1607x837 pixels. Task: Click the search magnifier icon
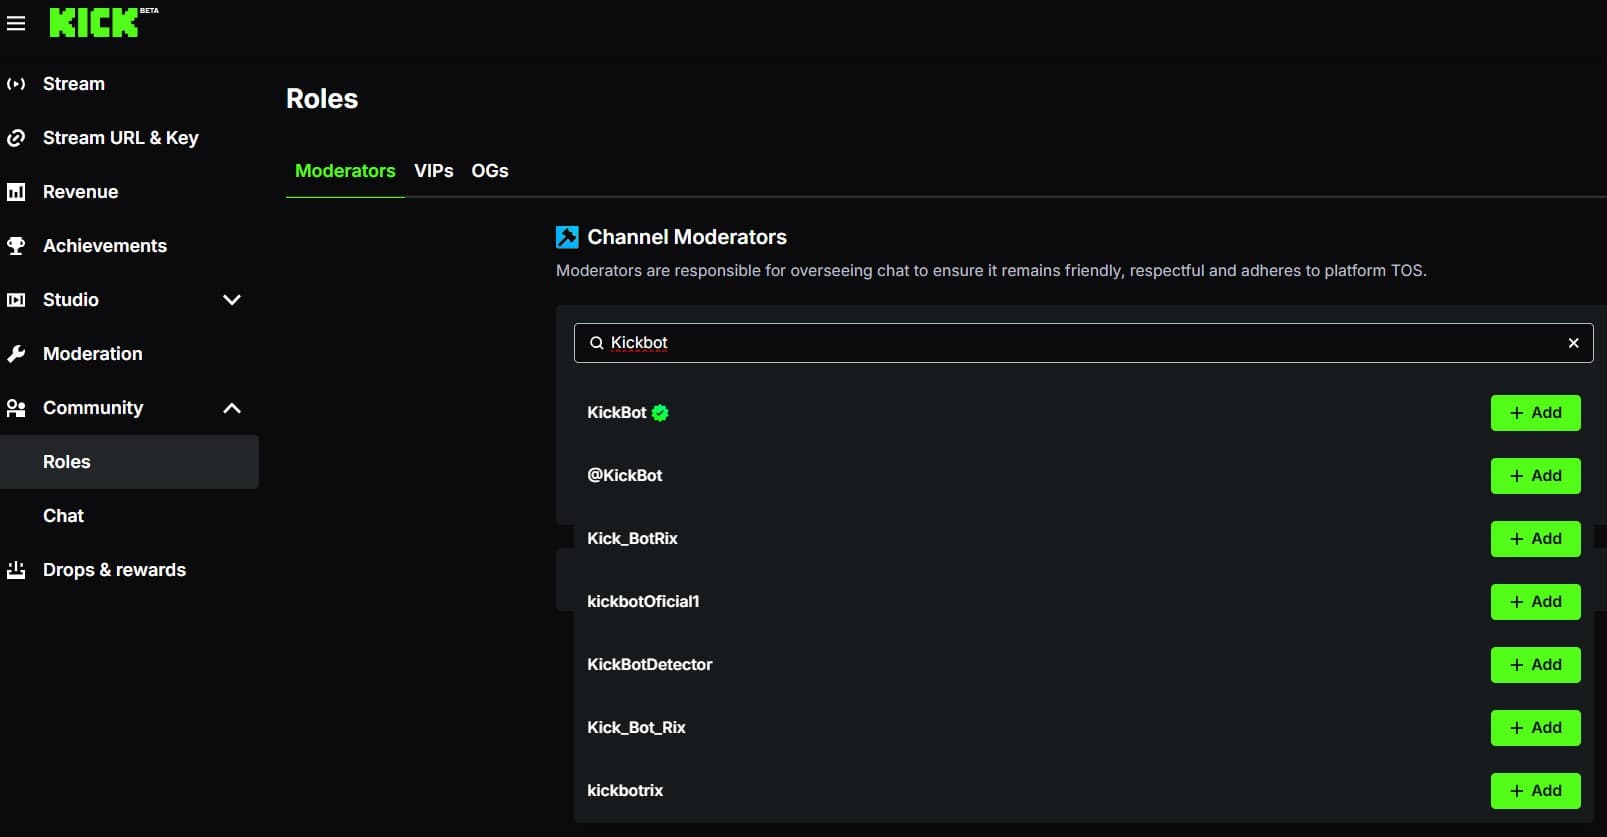(597, 343)
